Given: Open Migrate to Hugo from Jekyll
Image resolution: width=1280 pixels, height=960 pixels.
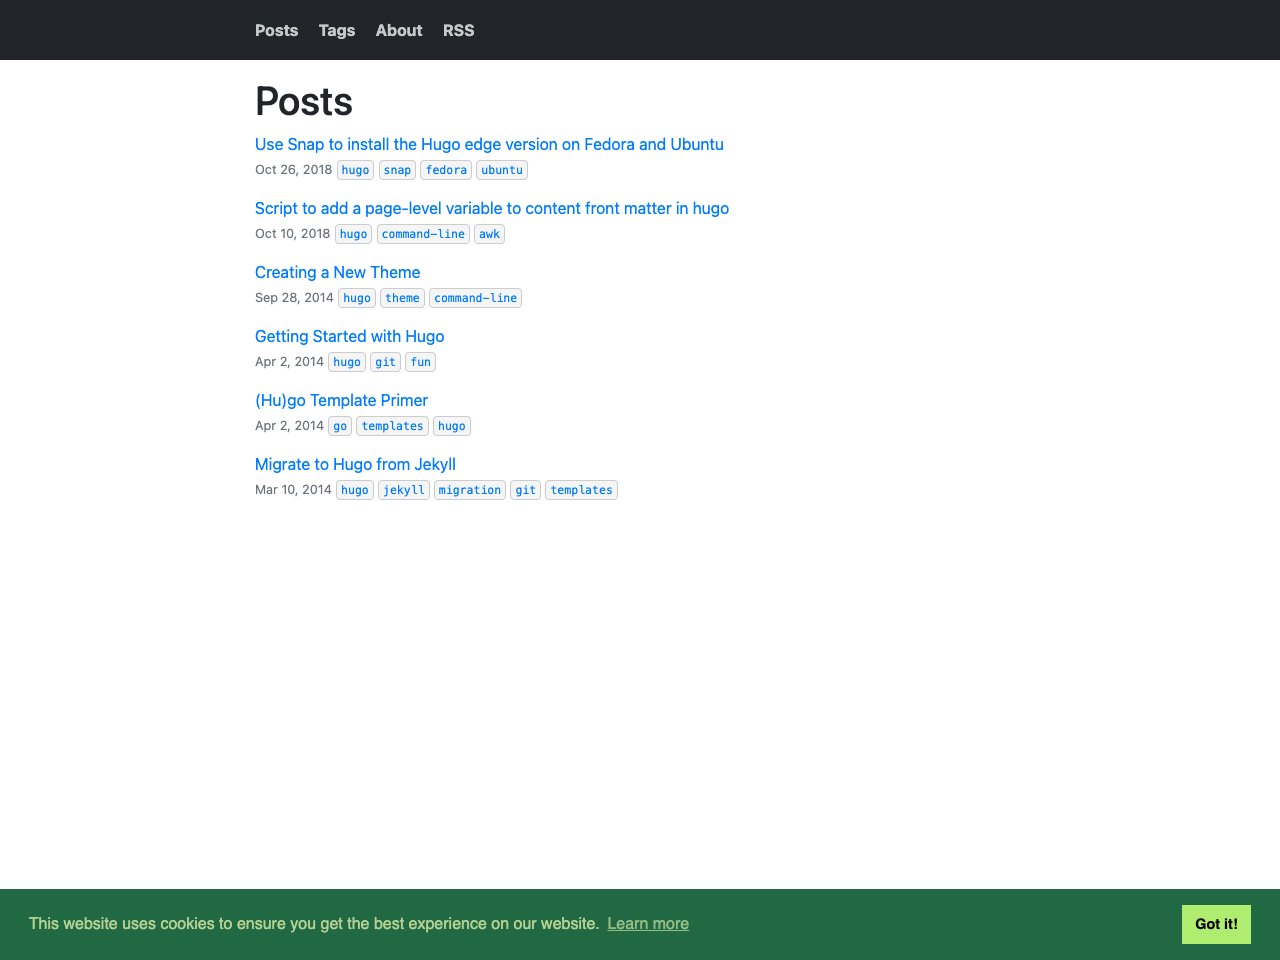Looking at the screenshot, I should coord(355,464).
